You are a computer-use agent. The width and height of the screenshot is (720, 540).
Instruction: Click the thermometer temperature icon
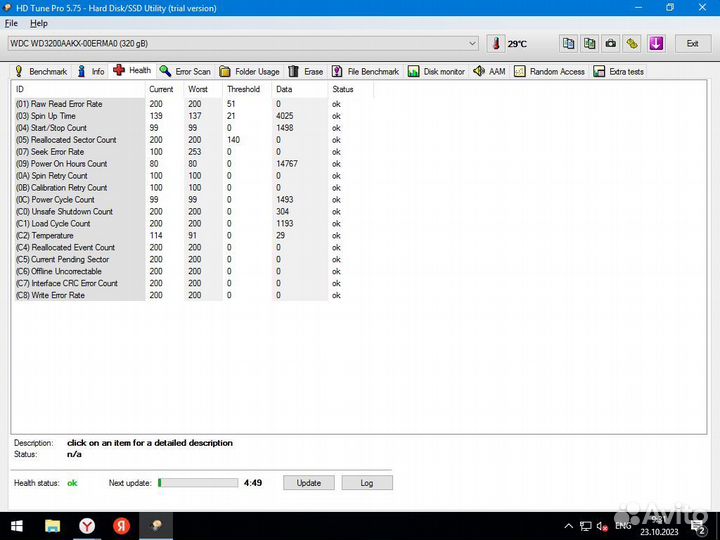(x=496, y=44)
